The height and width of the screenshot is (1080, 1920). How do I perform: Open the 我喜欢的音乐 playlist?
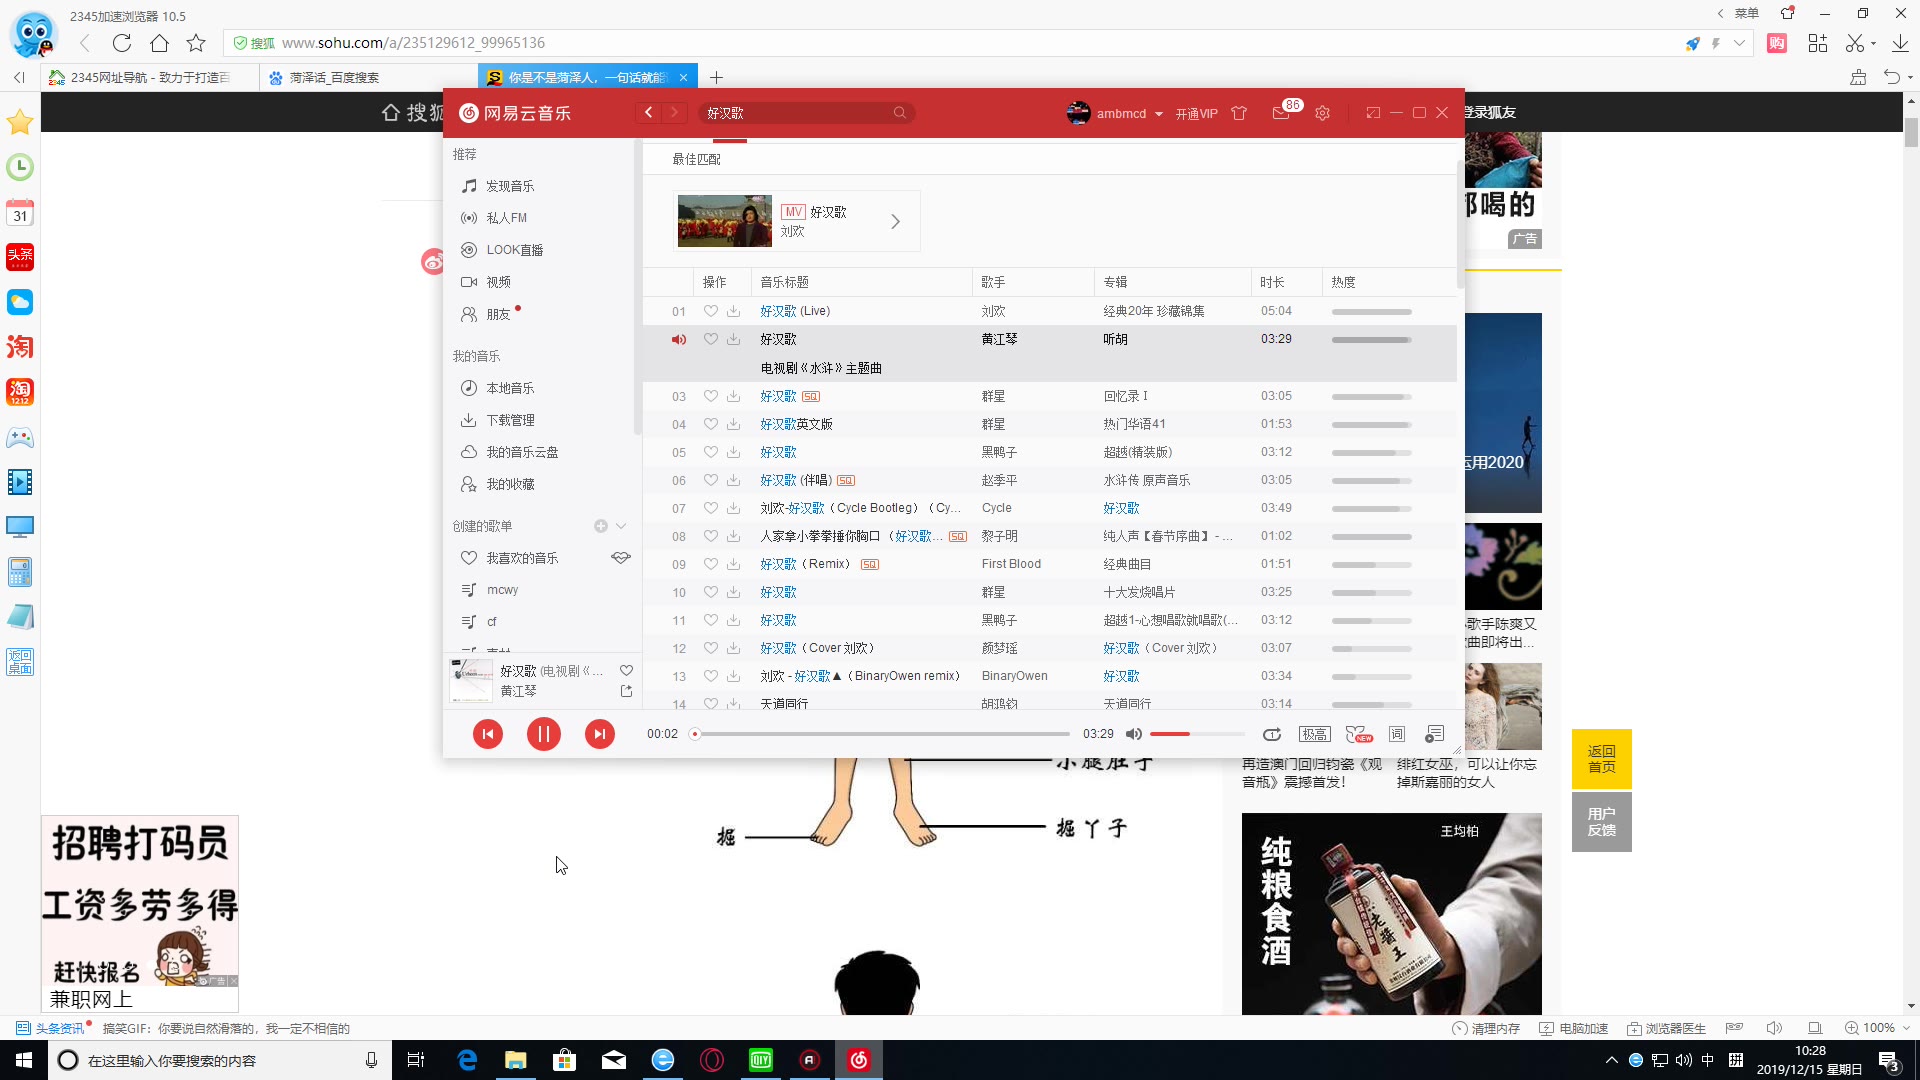[522, 558]
